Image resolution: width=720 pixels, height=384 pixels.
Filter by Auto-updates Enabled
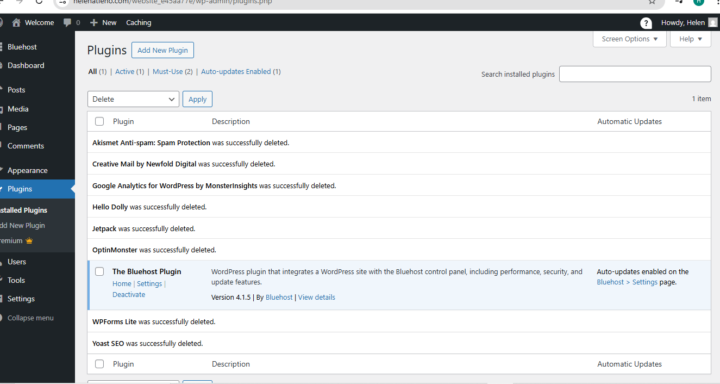click(236, 72)
